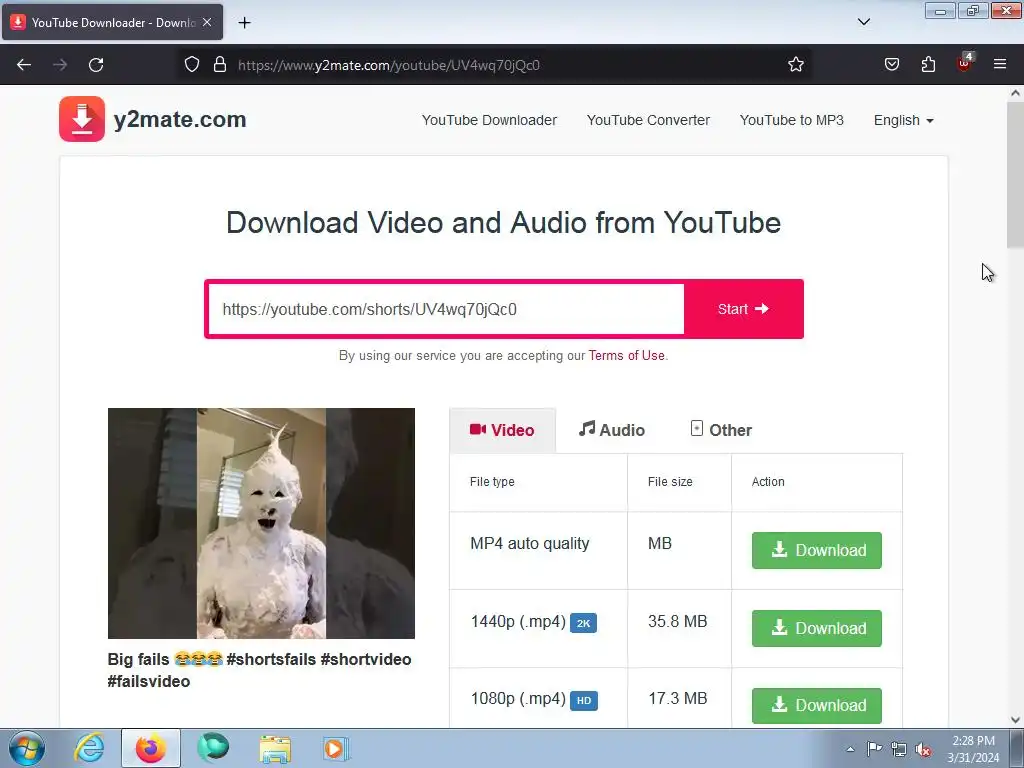Open the Extensions puzzle icon
This screenshot has width=1024, height=768.
(x=928, y=65)
